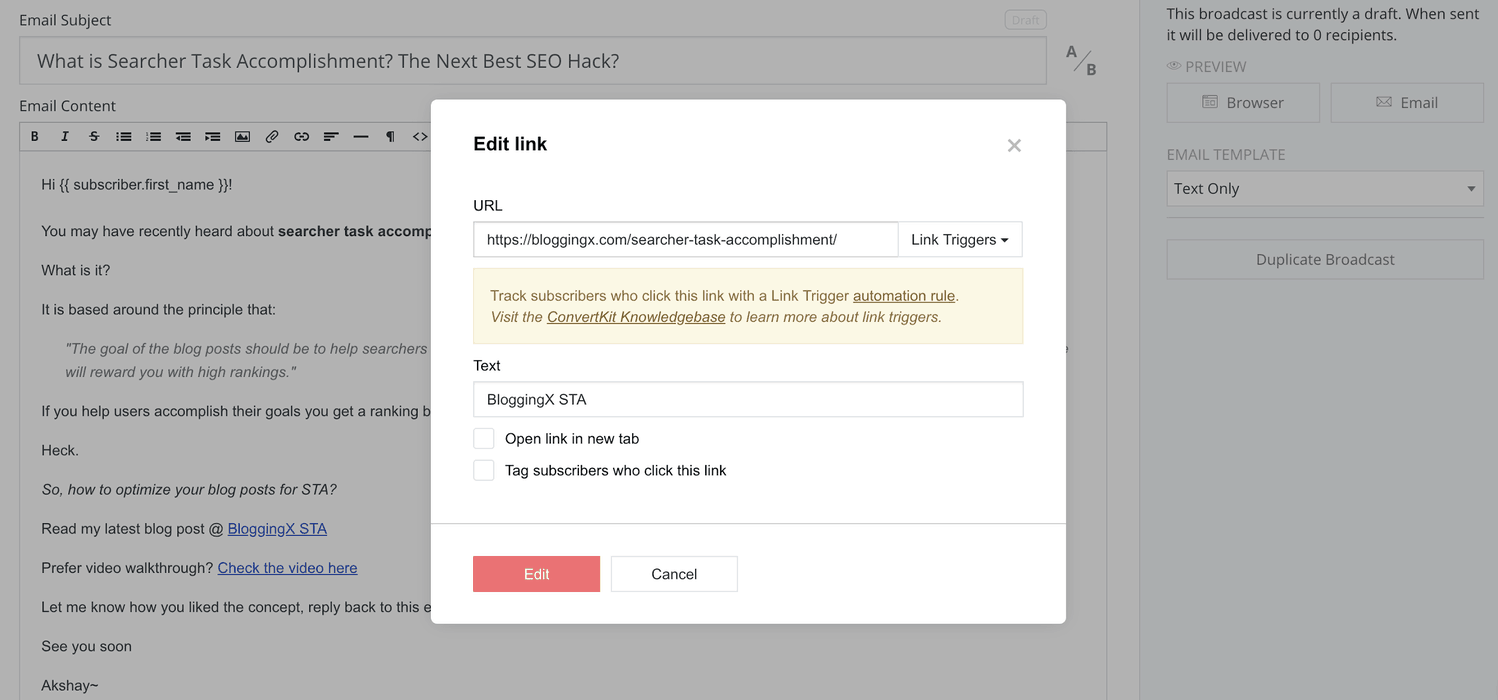Open text alignment options in the toolbar

[x=331, y=136]
